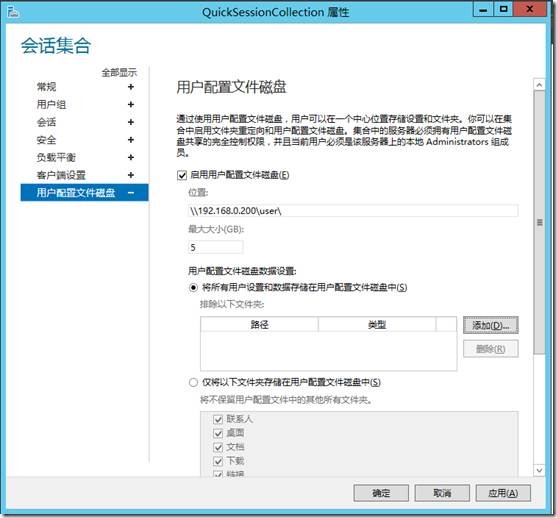This screenshot has width=557, height=518.
Task: Expand the 负载平衡 section plus icon
Action: click(x=131, y=157)
